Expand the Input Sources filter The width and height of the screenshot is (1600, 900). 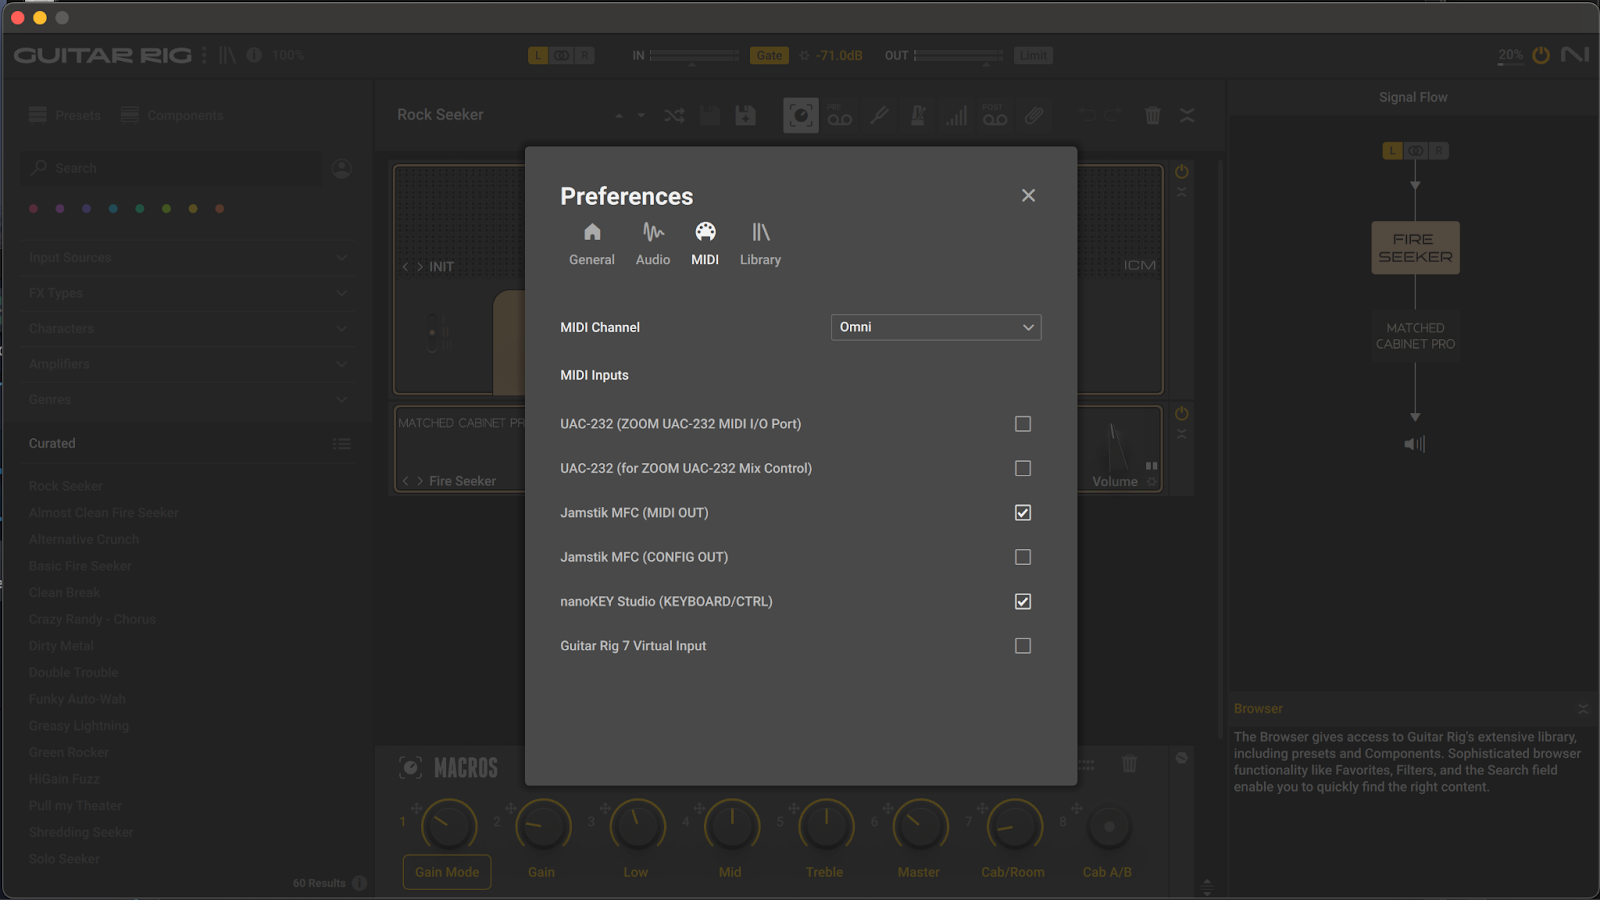click(x=189, y=258)
